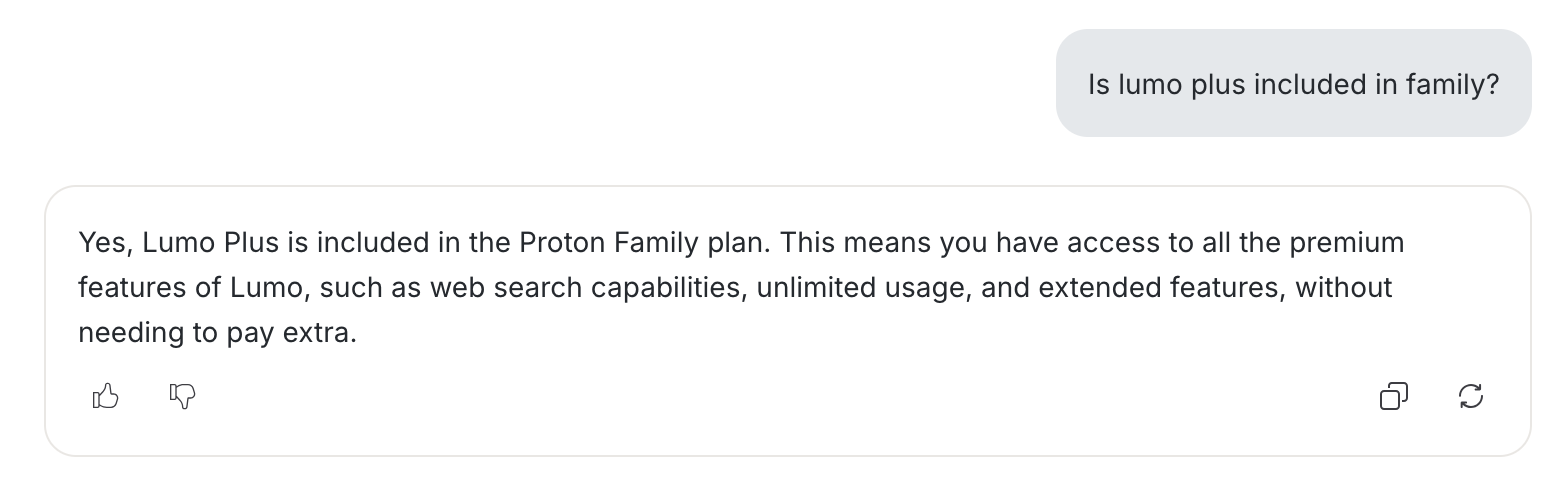Click "needing to pay extra" text
This screenshot has width=1562, height=480.
click(x=216, y=333)
